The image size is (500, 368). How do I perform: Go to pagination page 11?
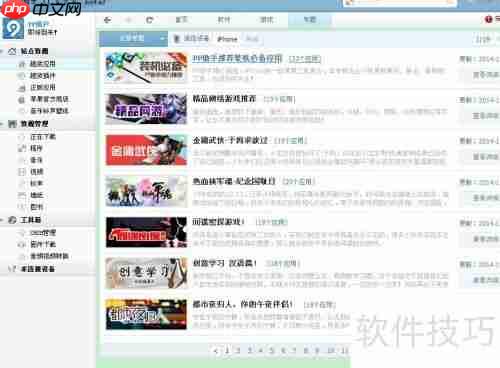(x=345, y=350)
